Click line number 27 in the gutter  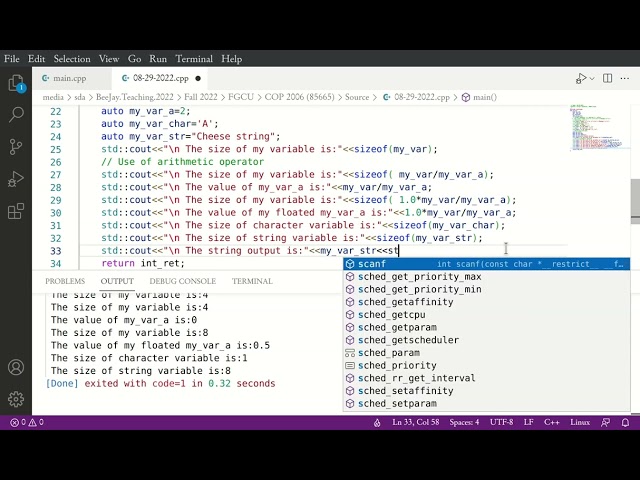click(56, 175)
